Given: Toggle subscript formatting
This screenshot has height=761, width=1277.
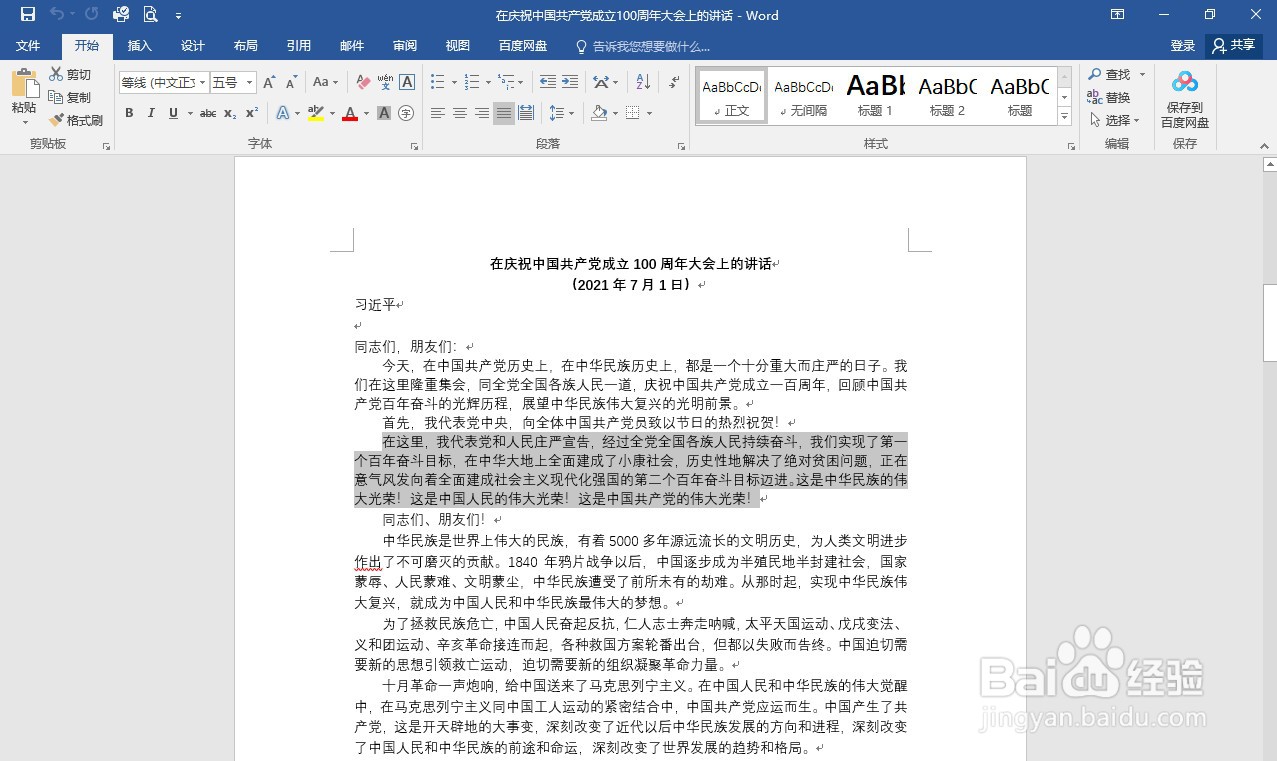Looking at the screenshot, I should coord(230,113).
